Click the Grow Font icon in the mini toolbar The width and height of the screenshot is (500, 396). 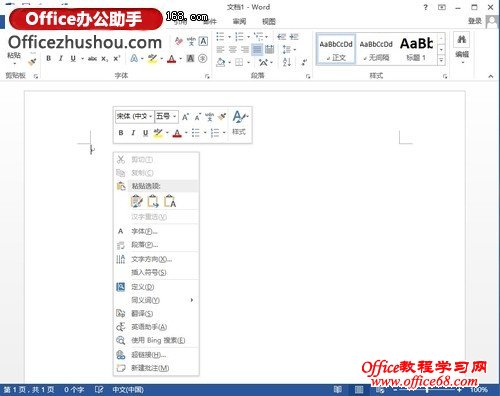pos(185,117)
